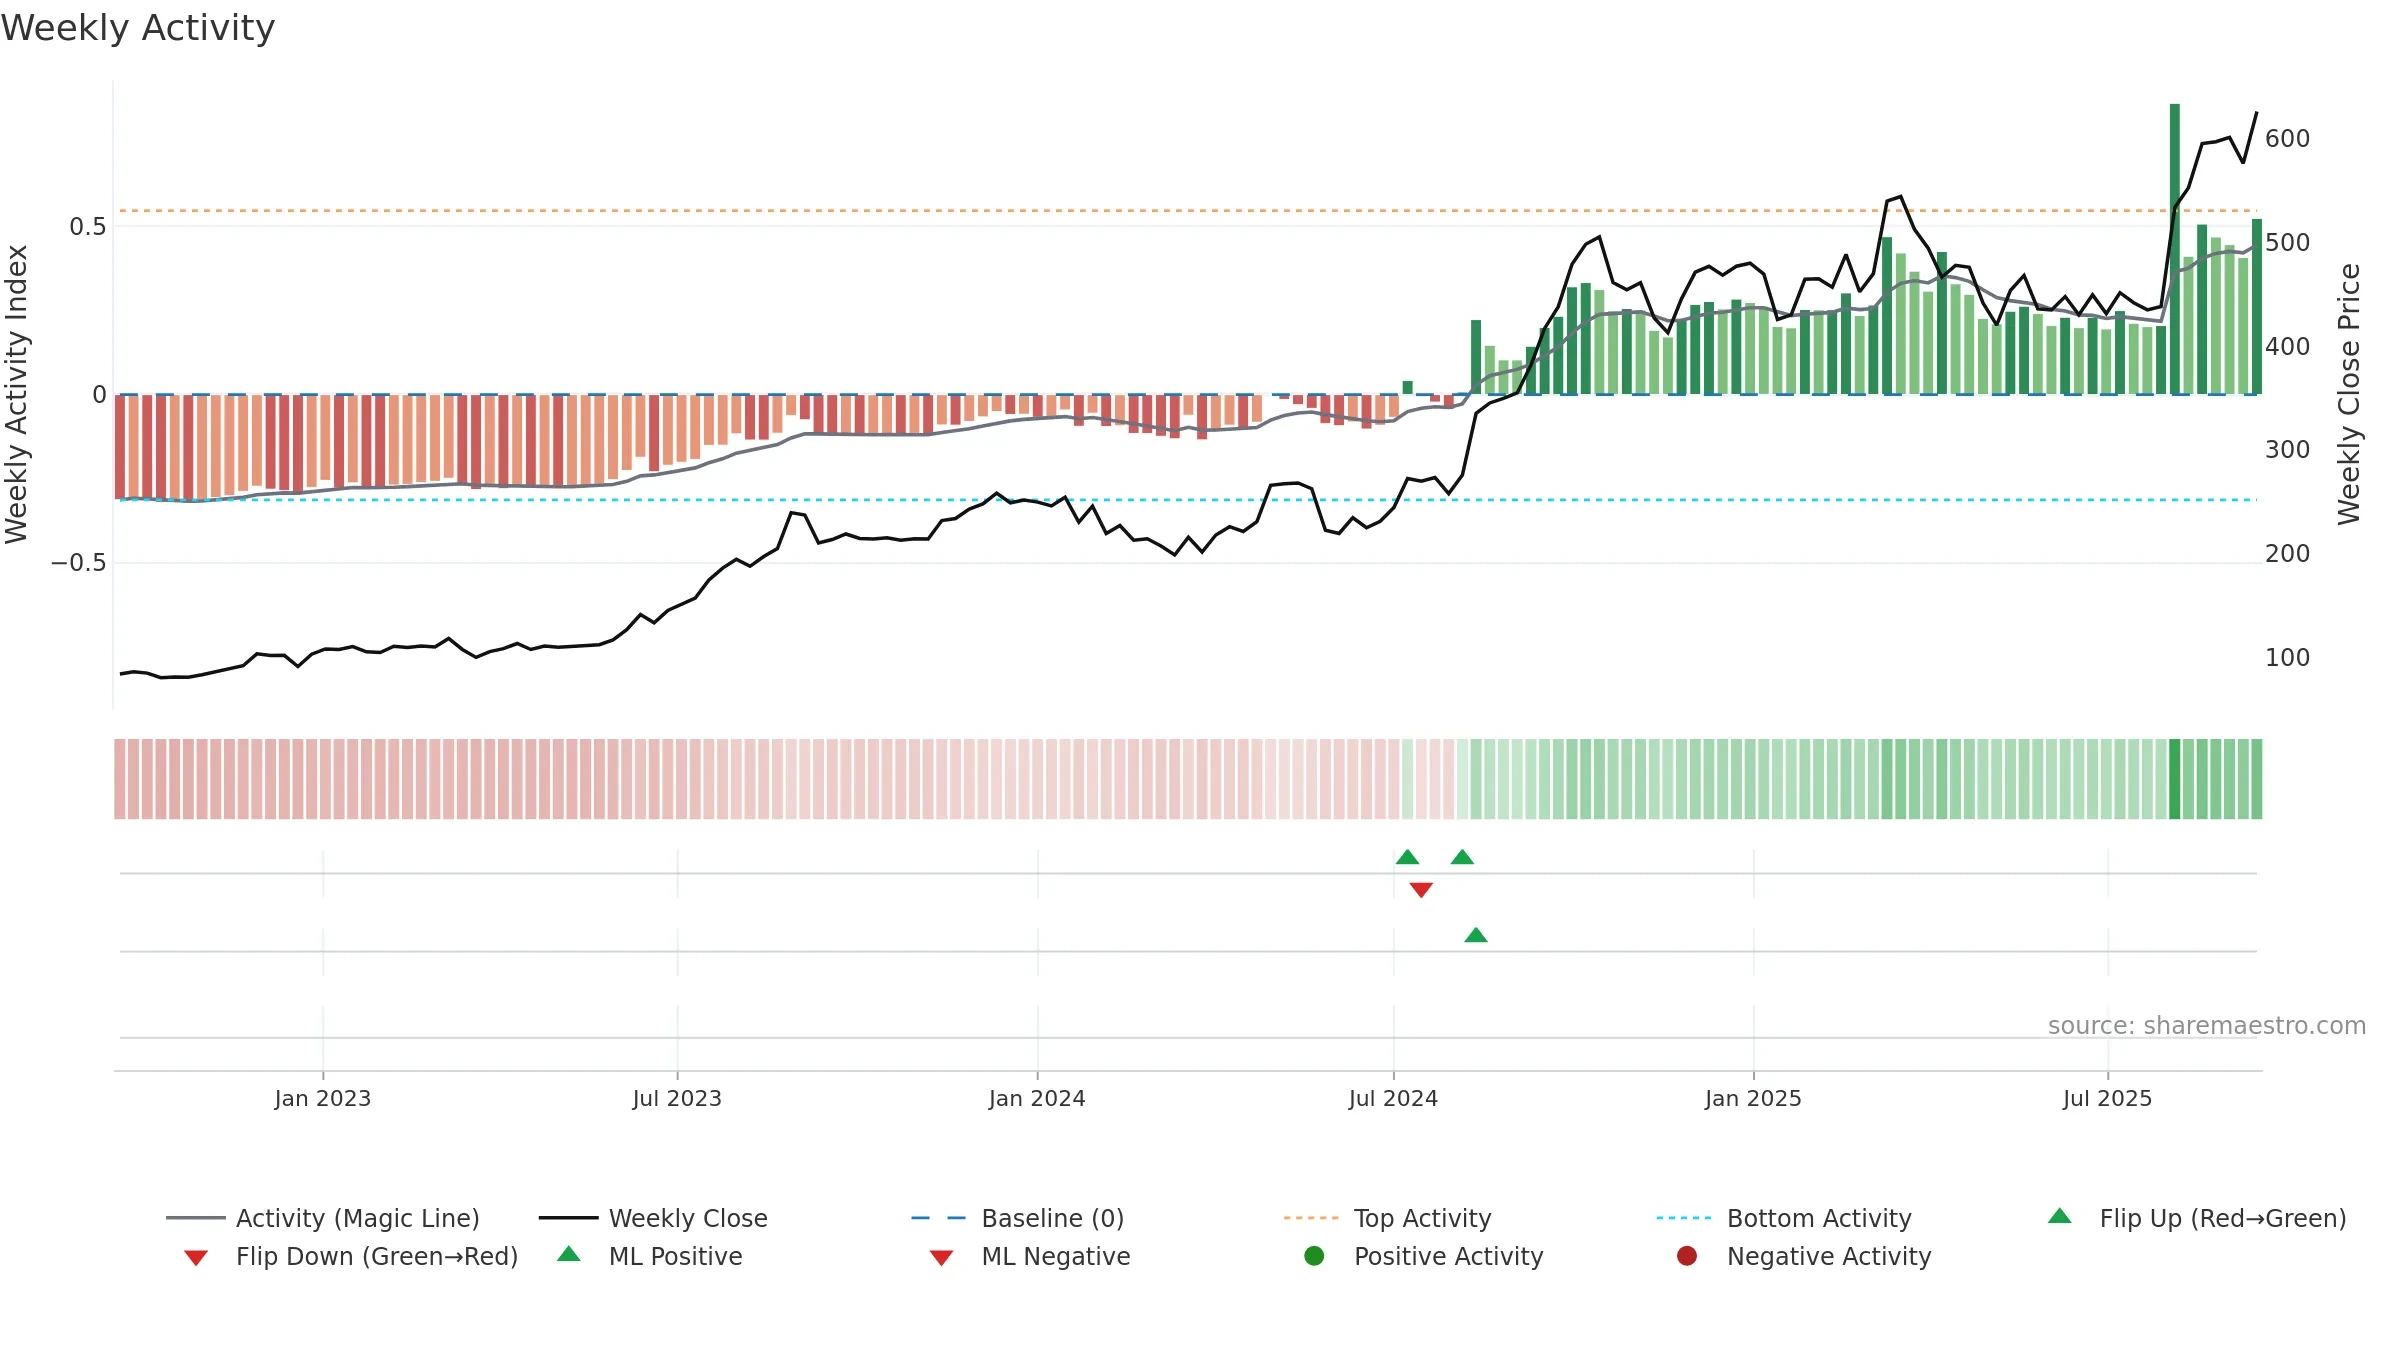
Task: Toggle Flip Down (Green→Red) legend entry
Action: pos(351,1256)
